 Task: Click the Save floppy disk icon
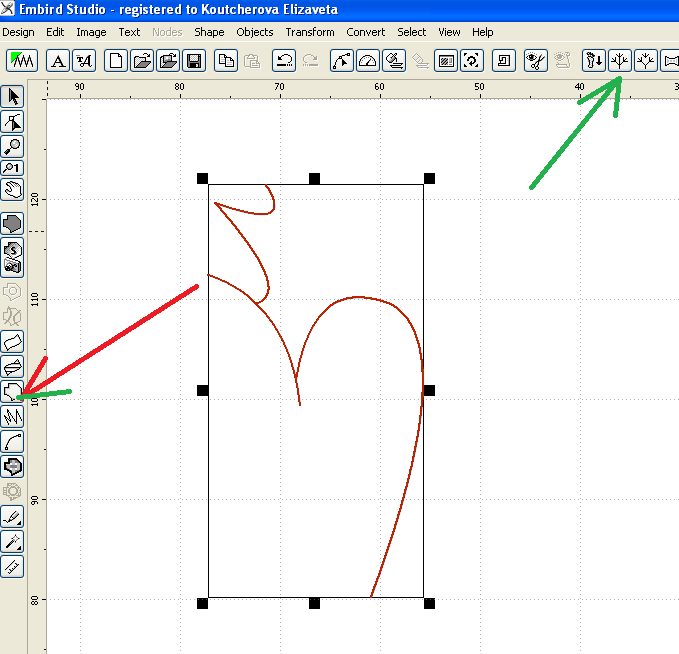click(194, 61)
